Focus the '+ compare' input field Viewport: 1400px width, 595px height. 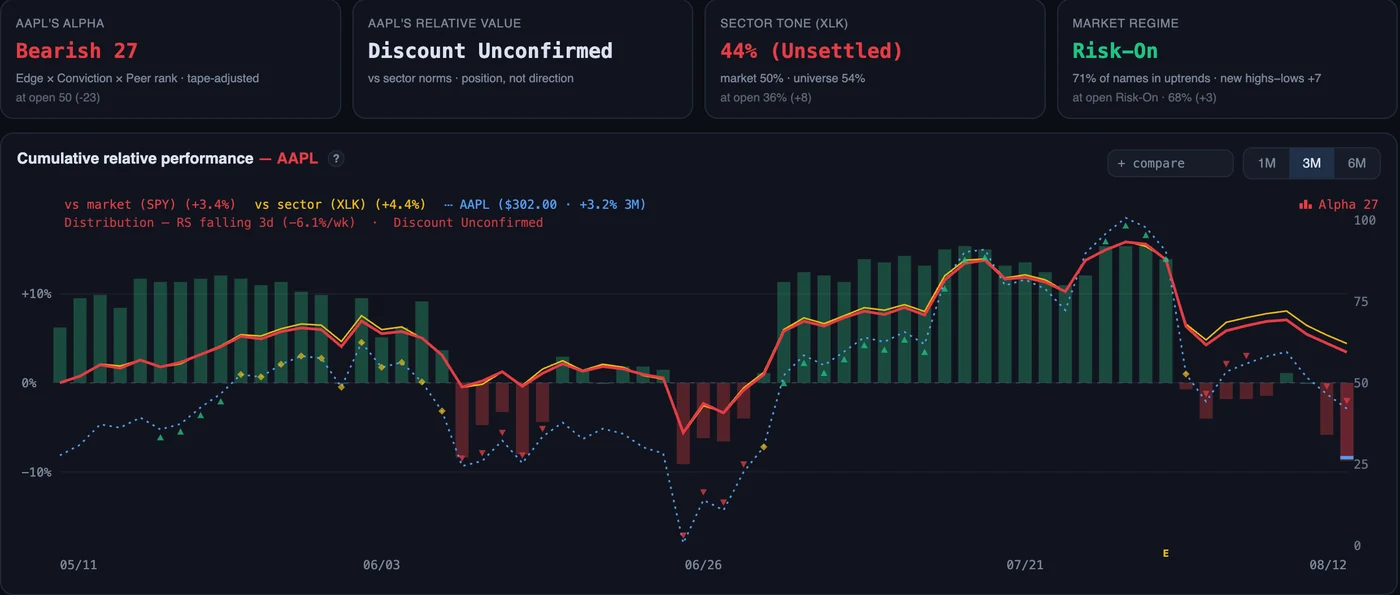pyautogui.click(x=1170, y=163)
